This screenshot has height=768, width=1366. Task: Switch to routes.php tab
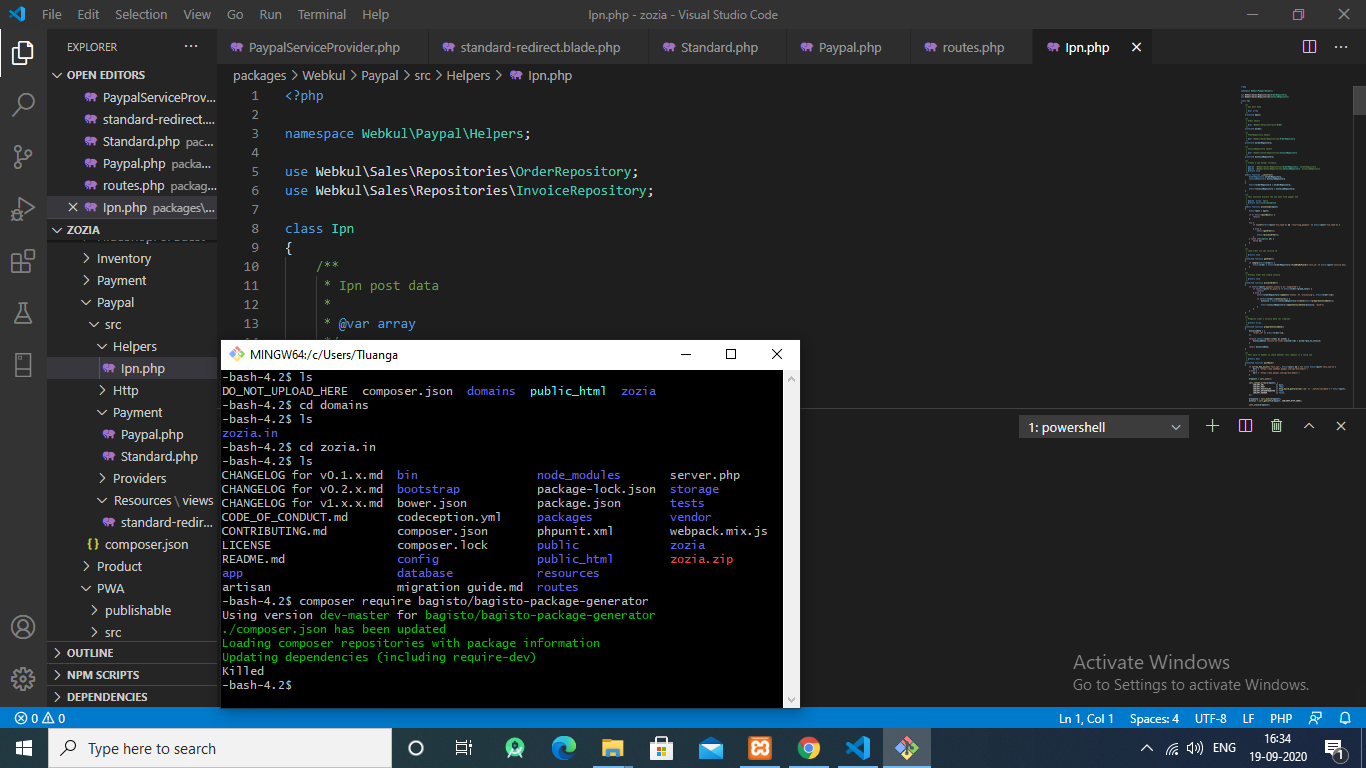coord(972,47)
